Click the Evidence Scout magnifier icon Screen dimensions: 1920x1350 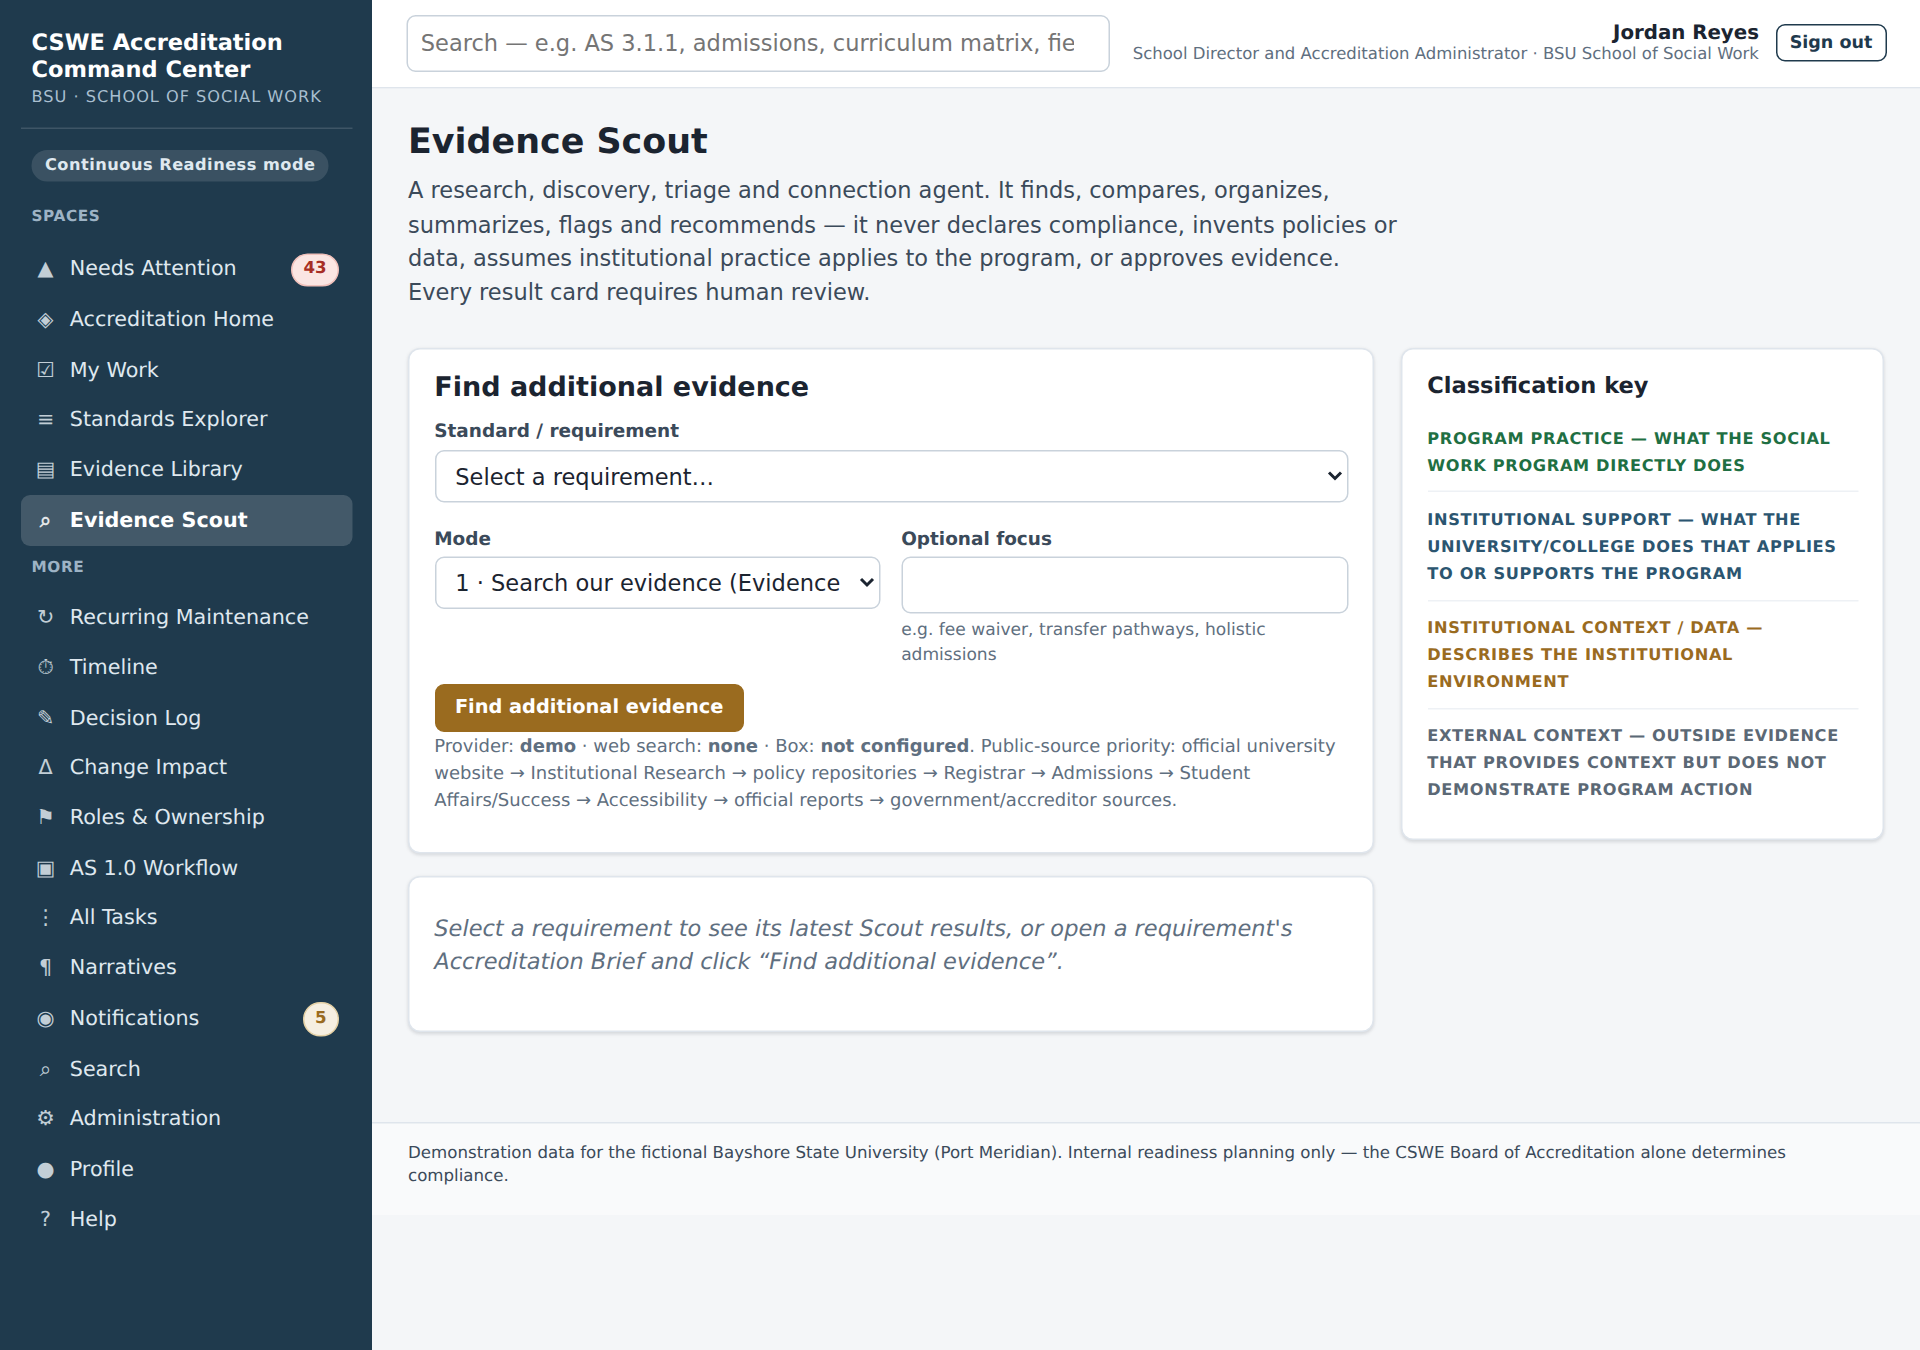pos(45,521)
